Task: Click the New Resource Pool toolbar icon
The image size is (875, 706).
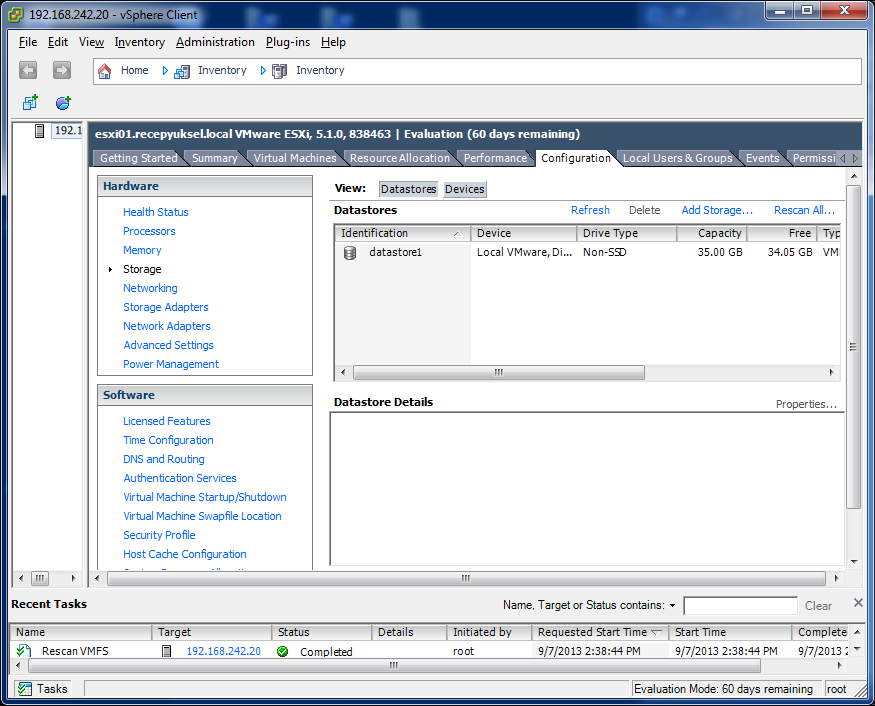Action: point(63,103)
